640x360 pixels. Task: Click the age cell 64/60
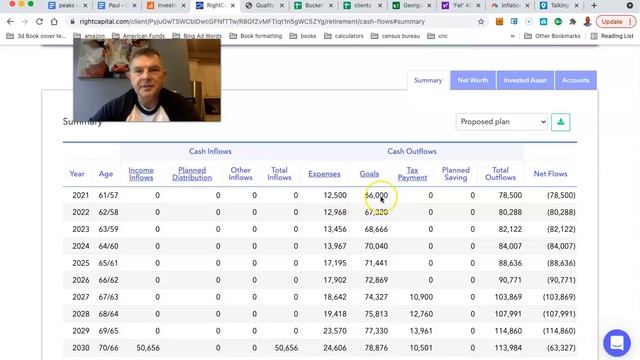point(108,246)
